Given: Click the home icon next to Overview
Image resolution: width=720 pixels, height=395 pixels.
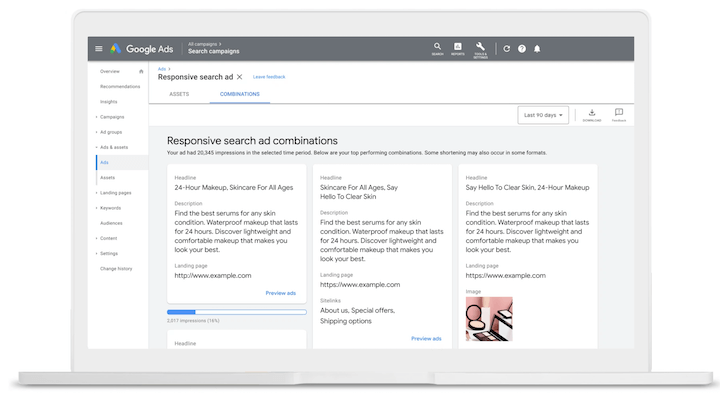Looking at the screenshot, I should point(141,72).
